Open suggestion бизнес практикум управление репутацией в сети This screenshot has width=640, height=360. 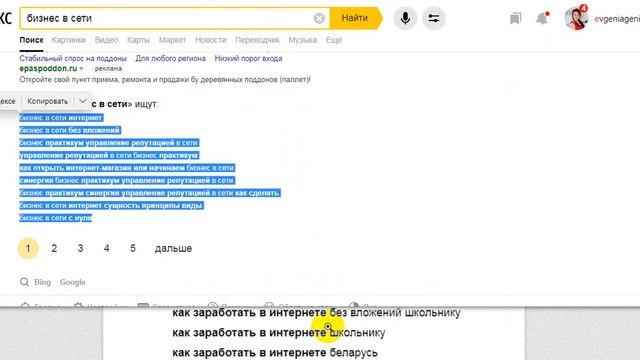point(109,143)
